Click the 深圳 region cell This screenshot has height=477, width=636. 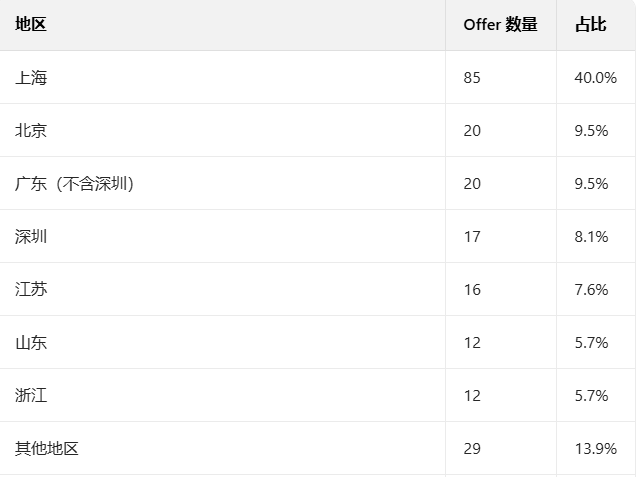(x=31, y=237)
